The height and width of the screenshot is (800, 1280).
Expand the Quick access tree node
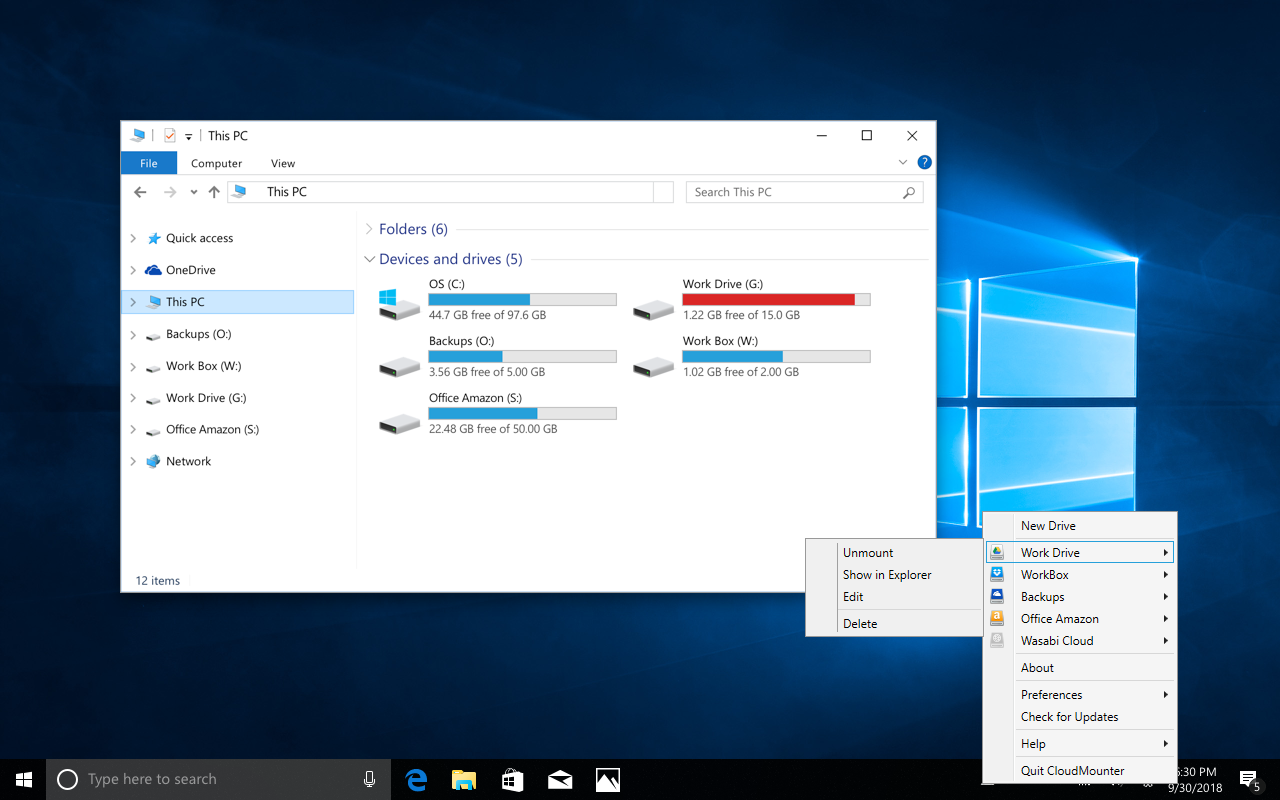tap(133, 238)
